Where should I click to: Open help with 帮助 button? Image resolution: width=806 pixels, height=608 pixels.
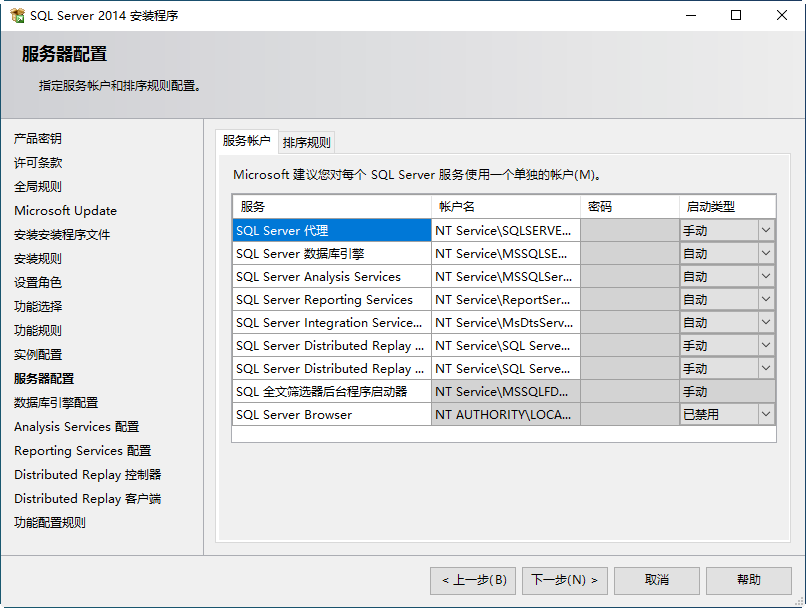click(748, 580)
